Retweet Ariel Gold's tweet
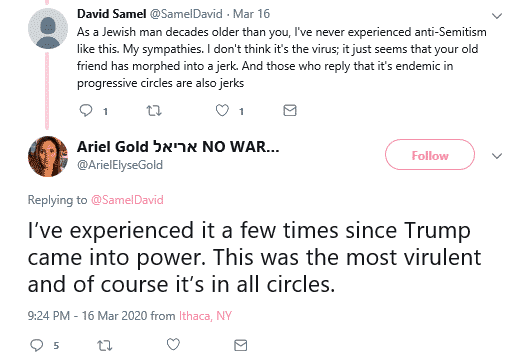This screenshot has width=528, height=361. 105,345
